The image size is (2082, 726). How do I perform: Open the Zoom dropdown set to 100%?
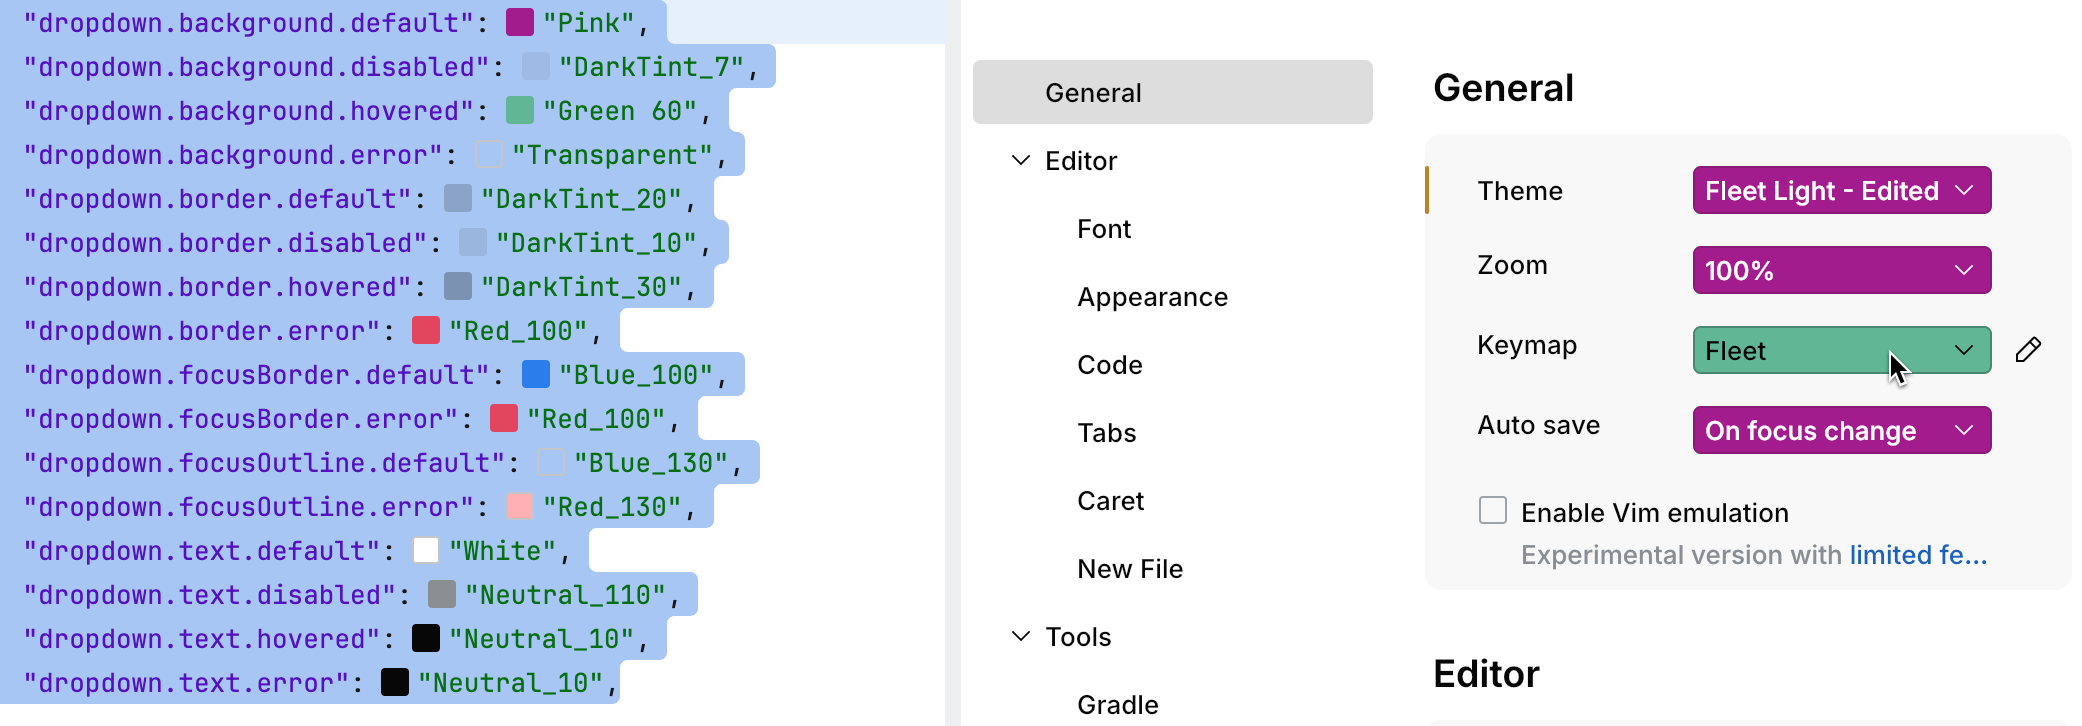[x=1840, y=270]
